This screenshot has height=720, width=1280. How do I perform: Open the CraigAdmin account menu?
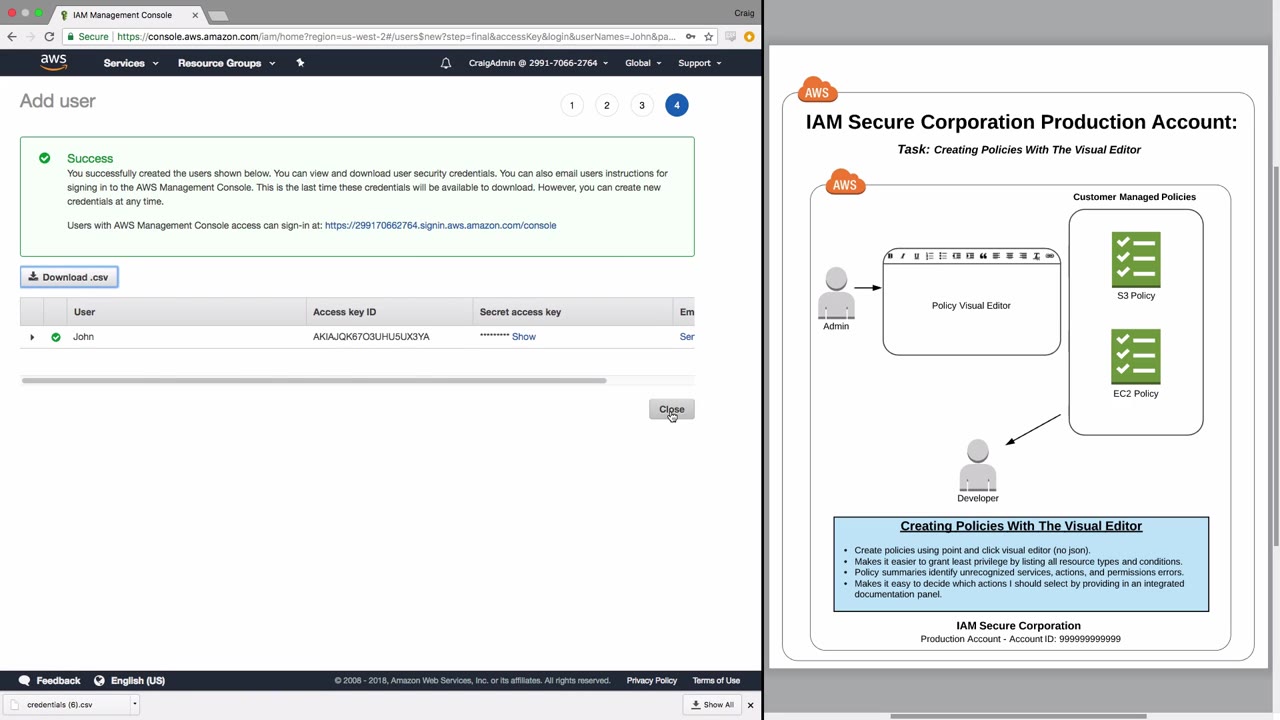pyautogui.click(x=538, y=63)
